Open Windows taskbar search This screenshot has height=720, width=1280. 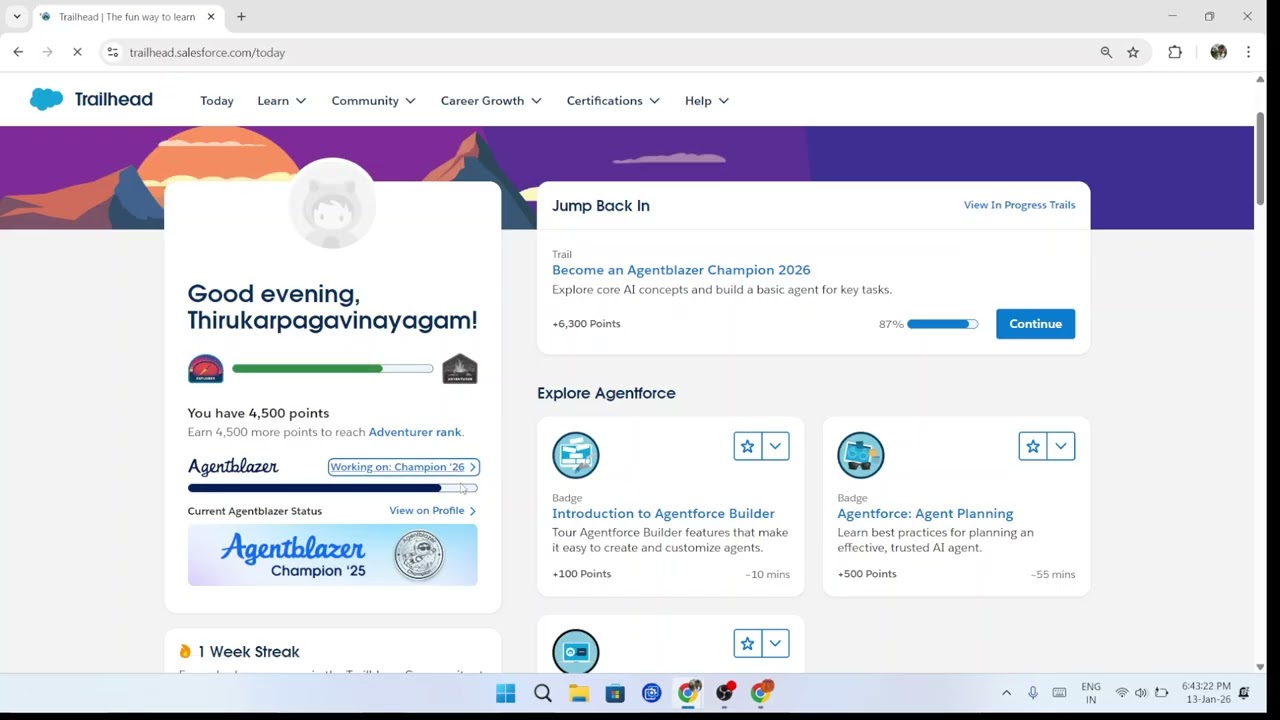(x=543, y=693)
